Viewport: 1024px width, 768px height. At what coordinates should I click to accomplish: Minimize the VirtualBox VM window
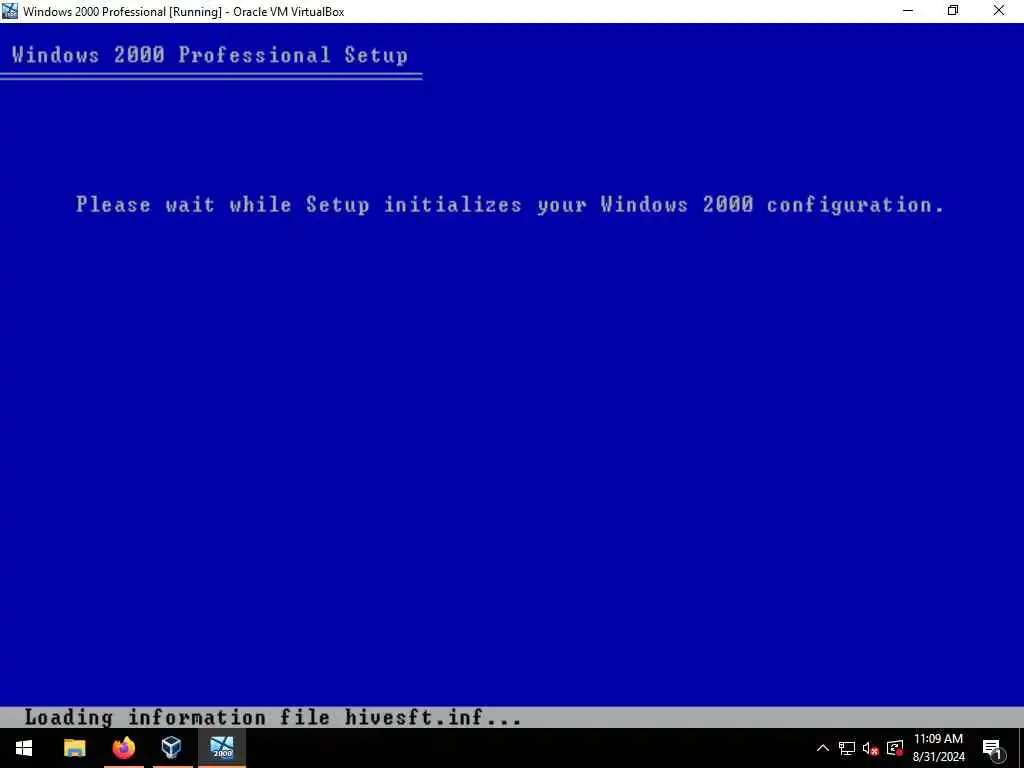click(x=908, y=11)
